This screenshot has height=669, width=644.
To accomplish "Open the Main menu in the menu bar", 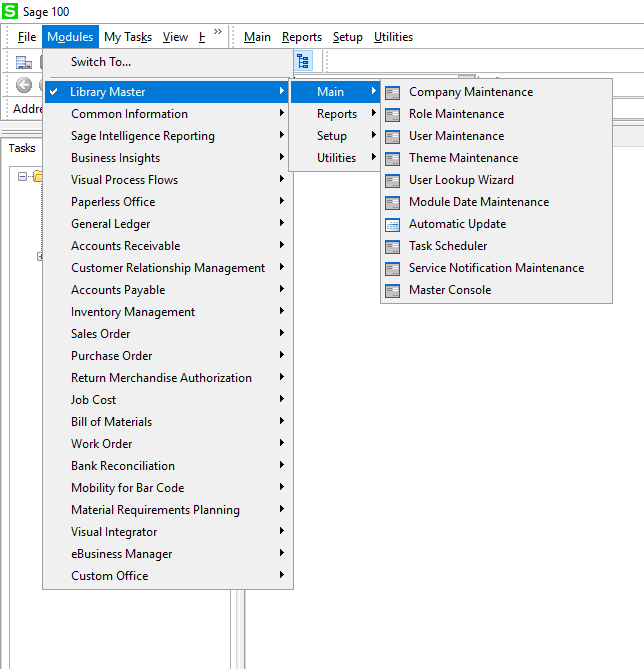I will tap(257, 37).
